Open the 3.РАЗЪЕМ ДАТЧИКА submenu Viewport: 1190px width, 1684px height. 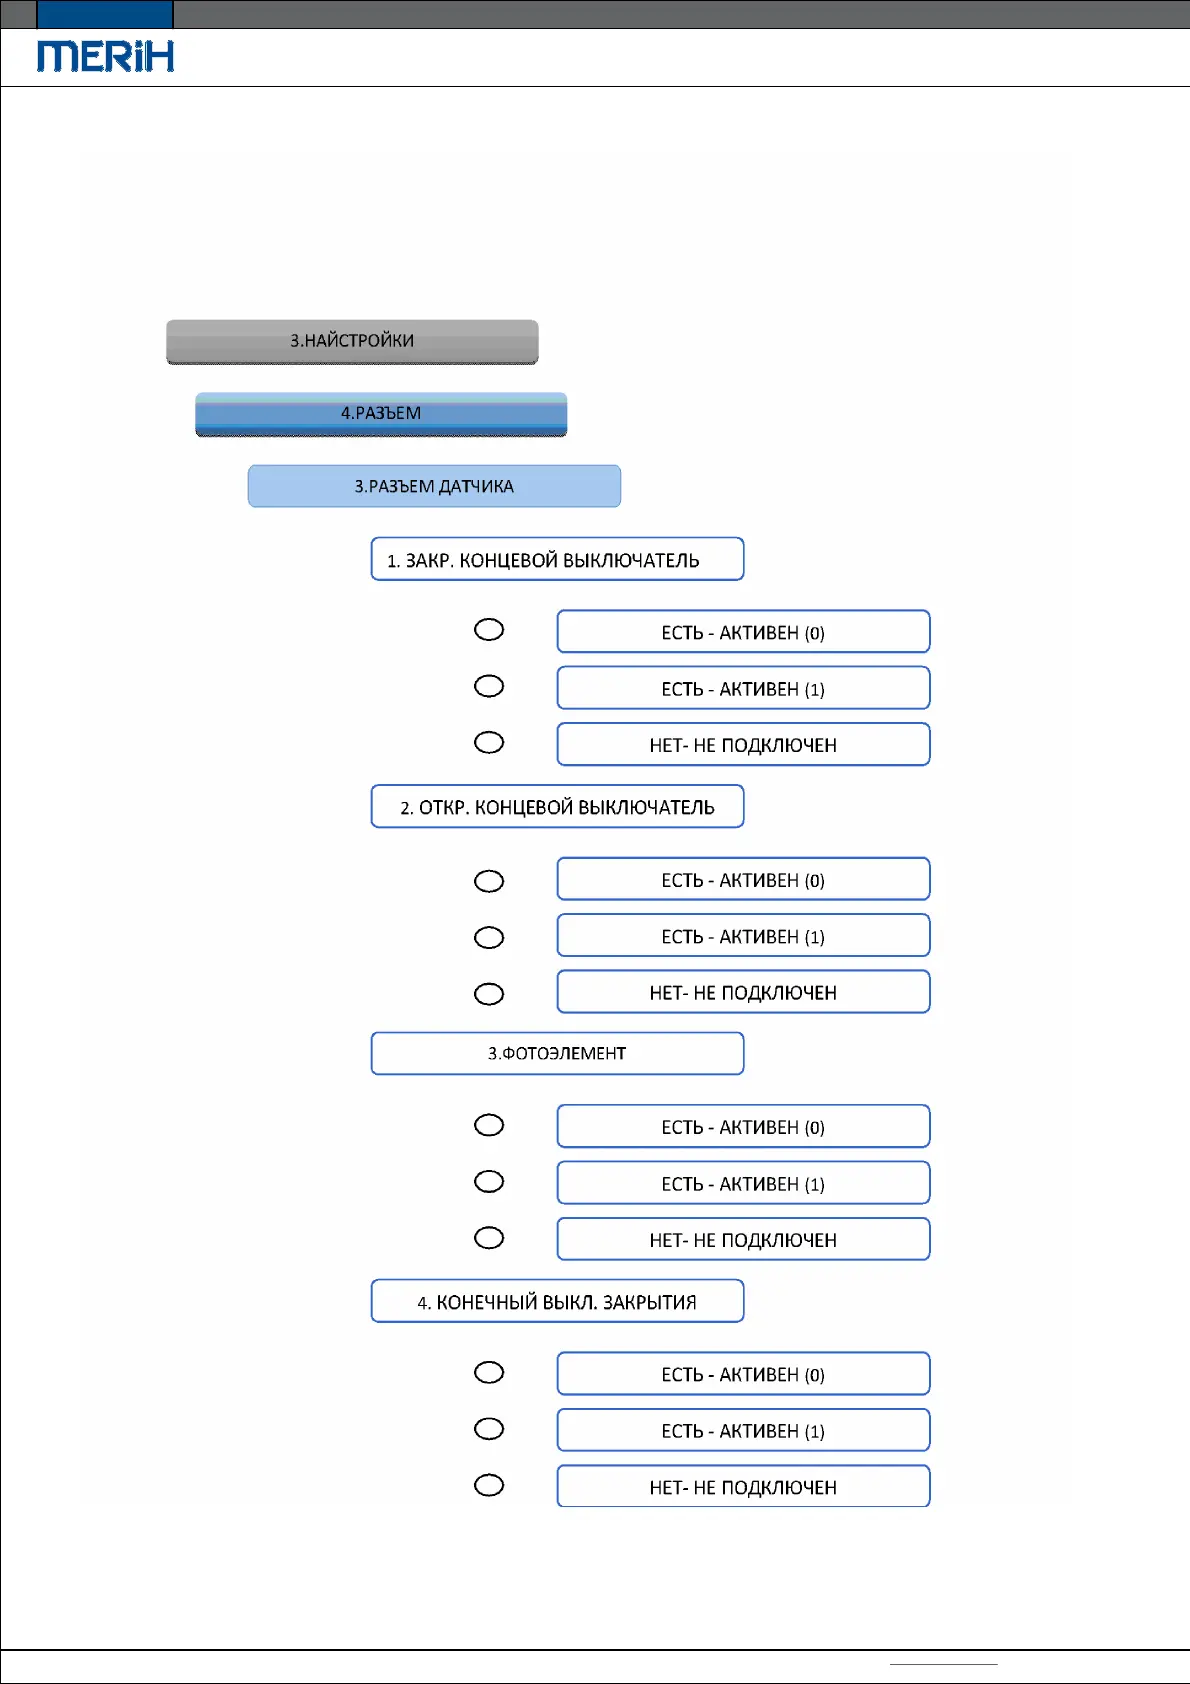434,486
